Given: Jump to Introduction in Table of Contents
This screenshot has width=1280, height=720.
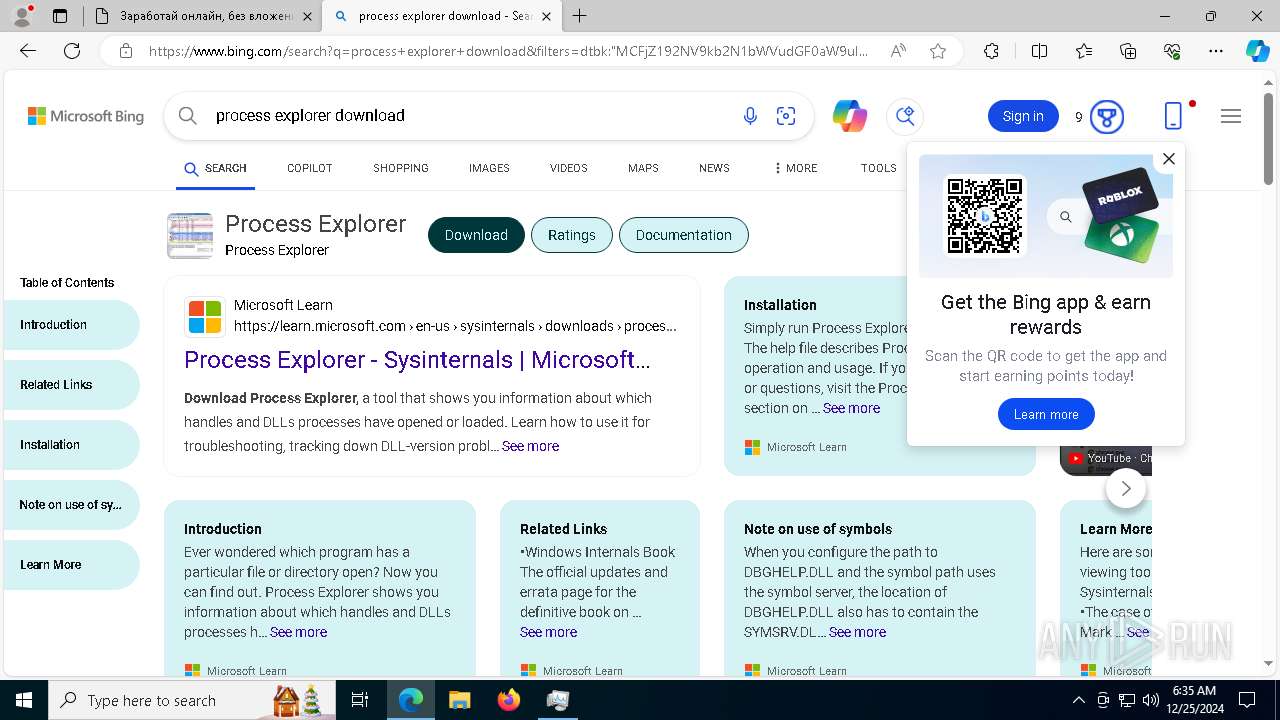Looking at the screenshot, I should point(72,325).
